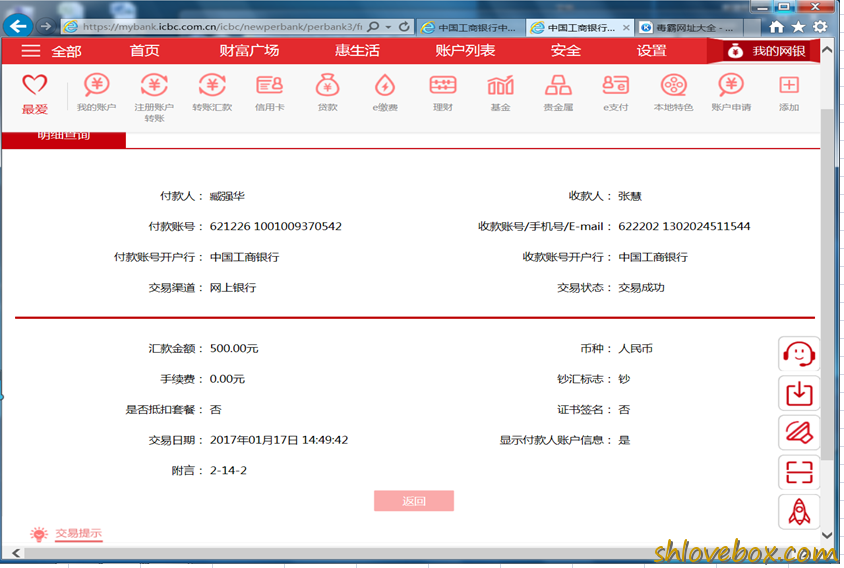Open 安全 in the navigation bar
Viewport: 844px width, 568px height.
pyautogui.click(x=566, y=51)
